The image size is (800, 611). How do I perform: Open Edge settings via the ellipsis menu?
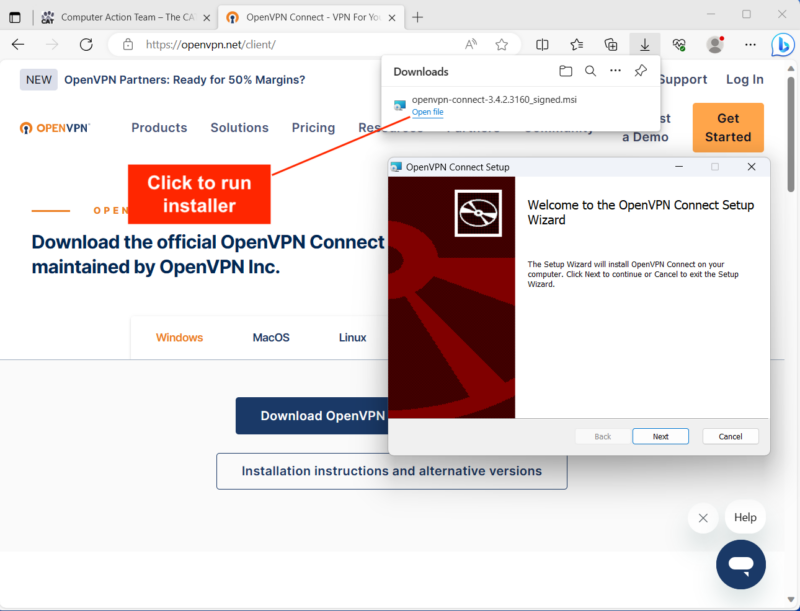pos(750,45)
